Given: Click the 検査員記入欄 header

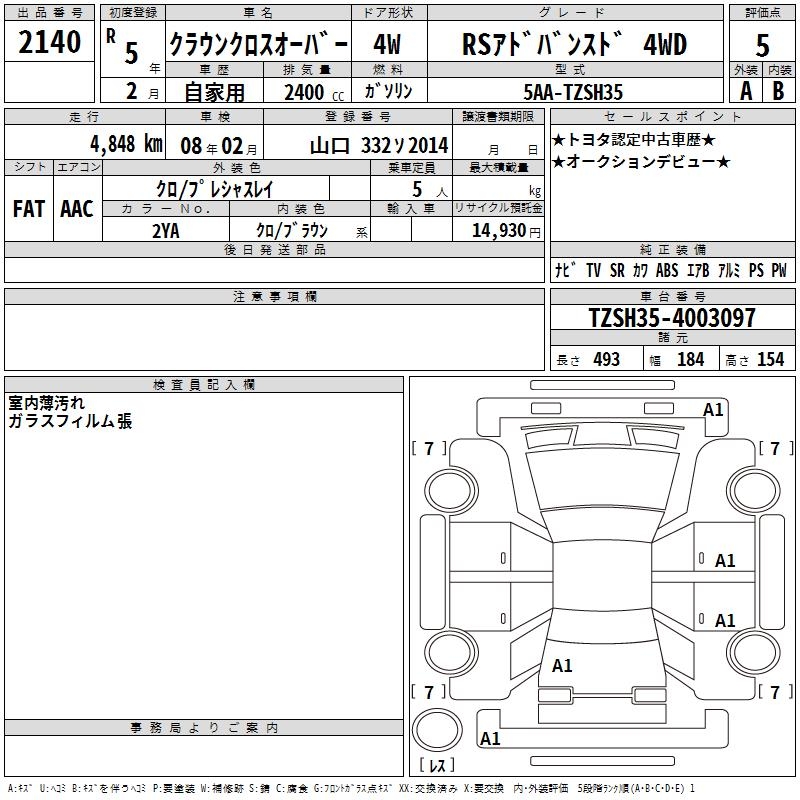Looking at the screenshot, I should [x=204, y=385].
